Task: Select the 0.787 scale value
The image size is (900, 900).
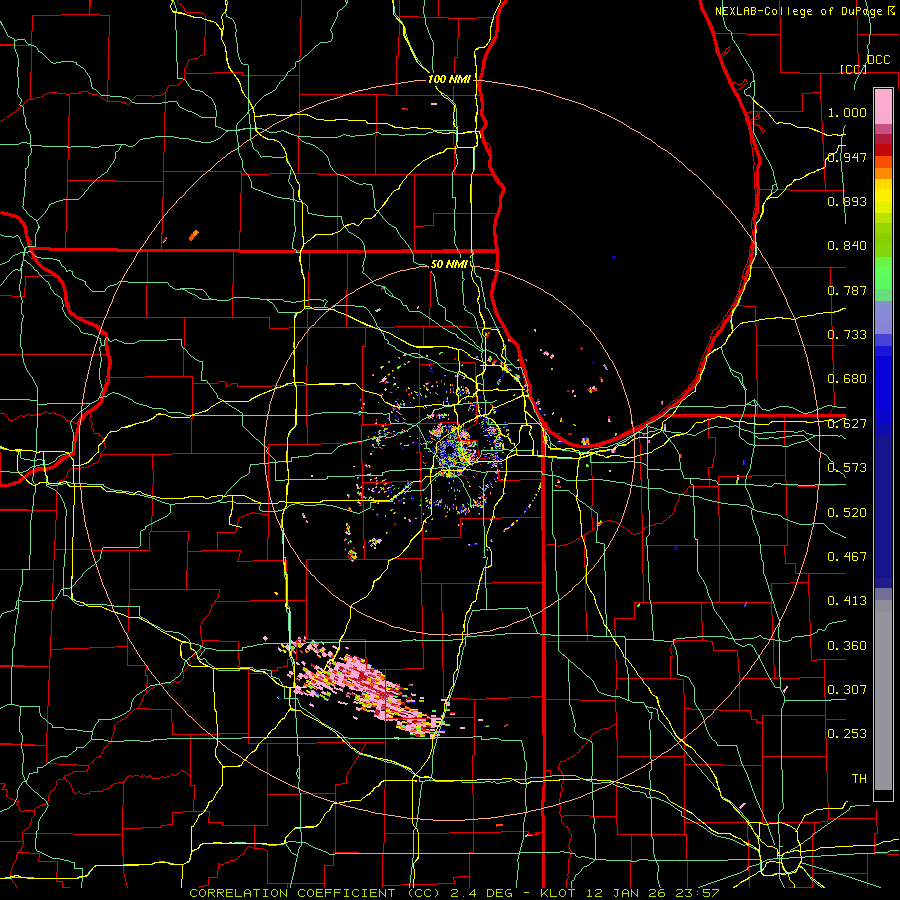Action: 847,290
